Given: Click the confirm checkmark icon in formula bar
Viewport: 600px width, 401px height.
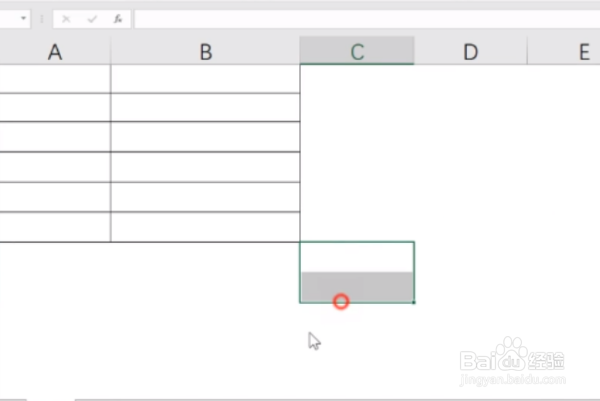Looking at the screenshot, I should (x=92, y=19).
